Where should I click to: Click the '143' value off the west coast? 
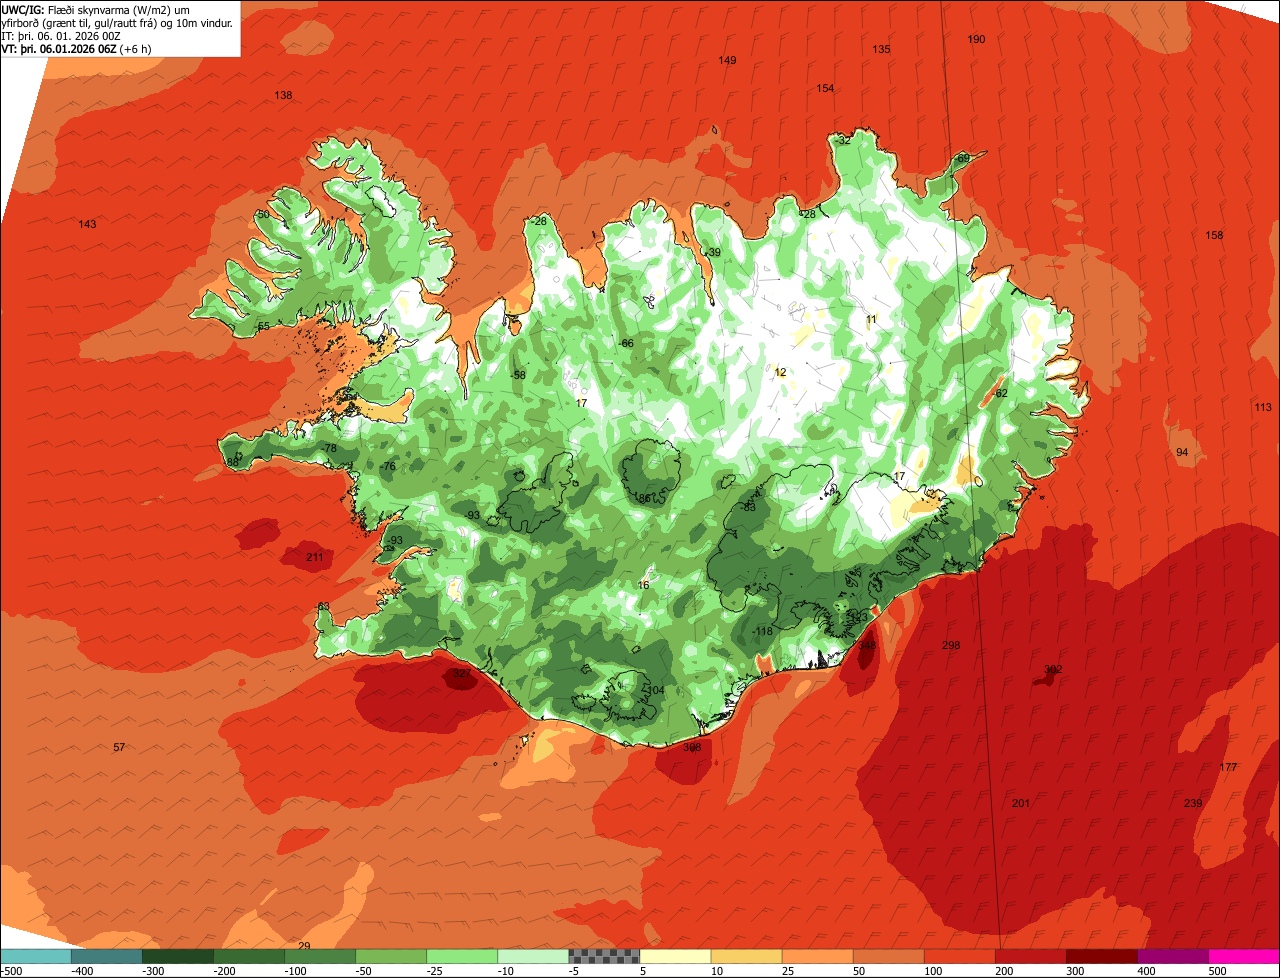tap(87, 224)
